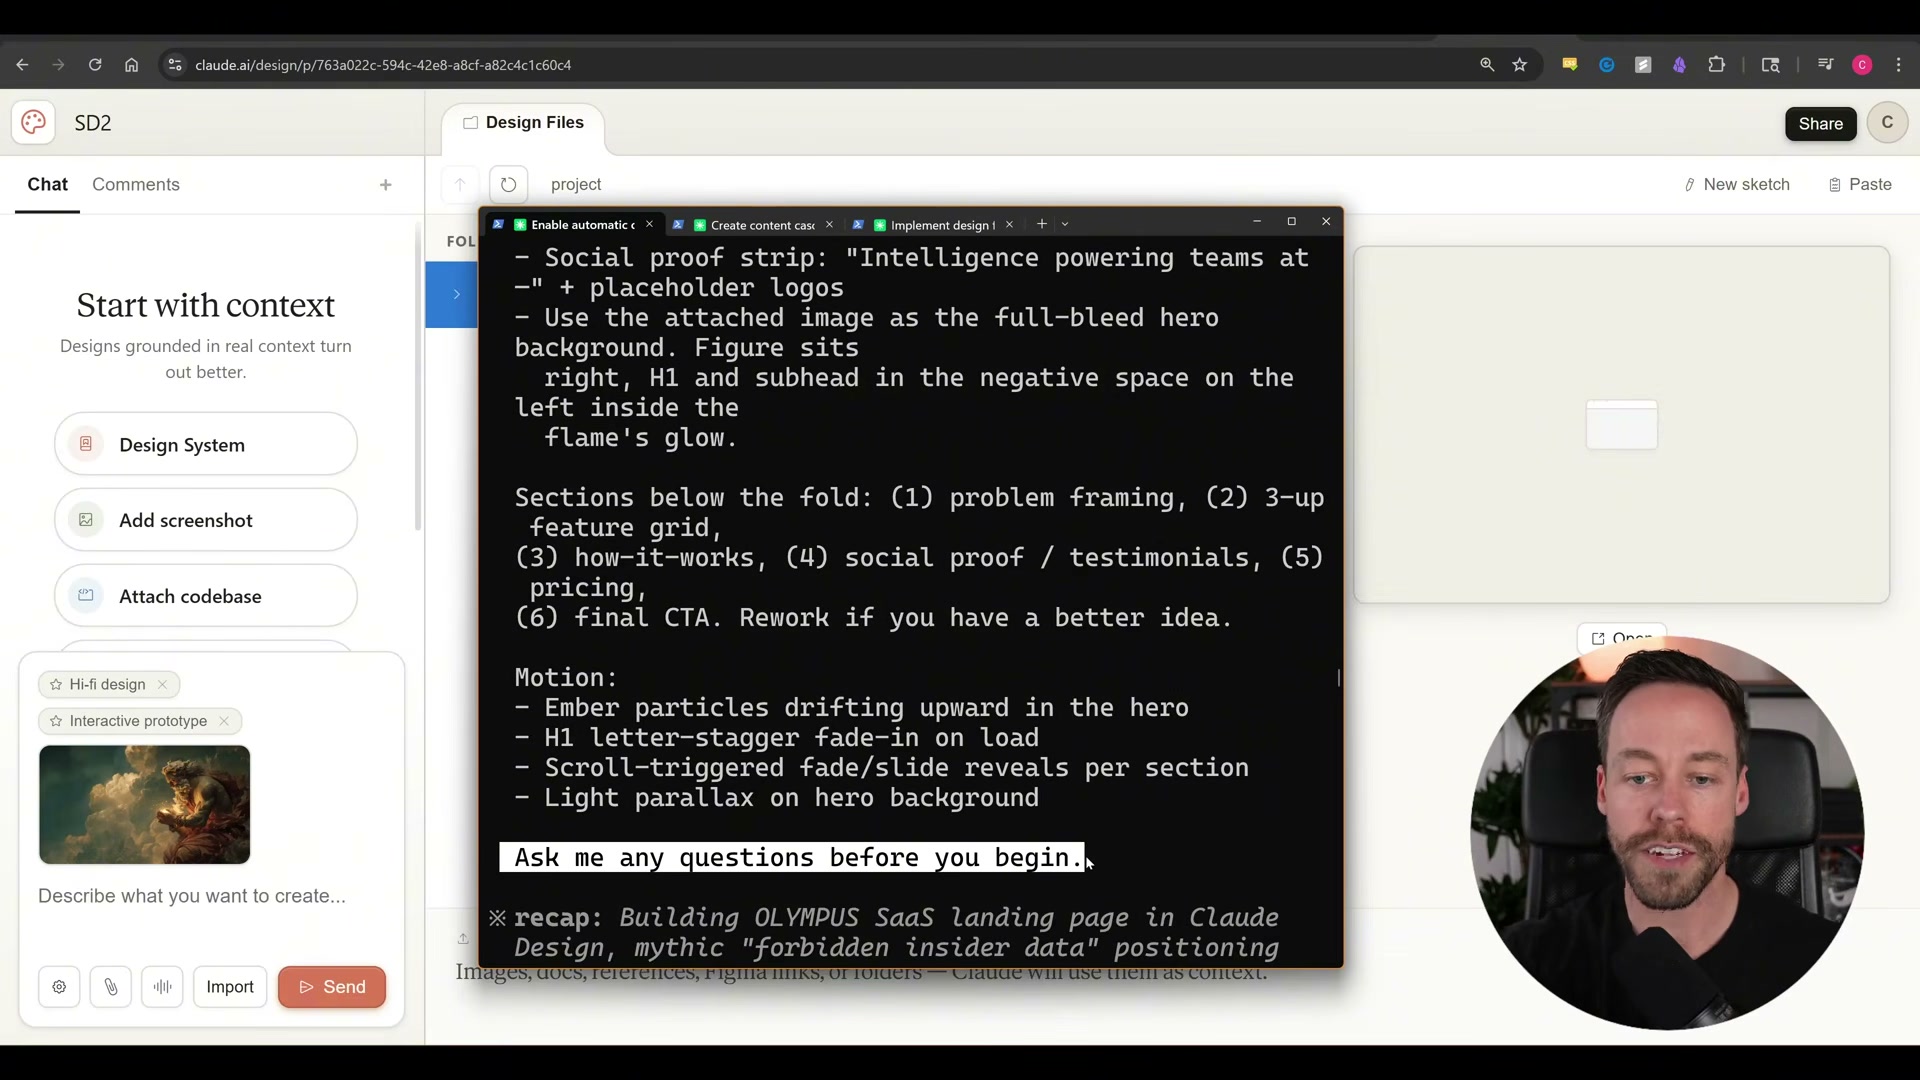This screenshot has height=1080, width=1920.
Task: Click the project breadcrumb label
Action: [576, 185]
